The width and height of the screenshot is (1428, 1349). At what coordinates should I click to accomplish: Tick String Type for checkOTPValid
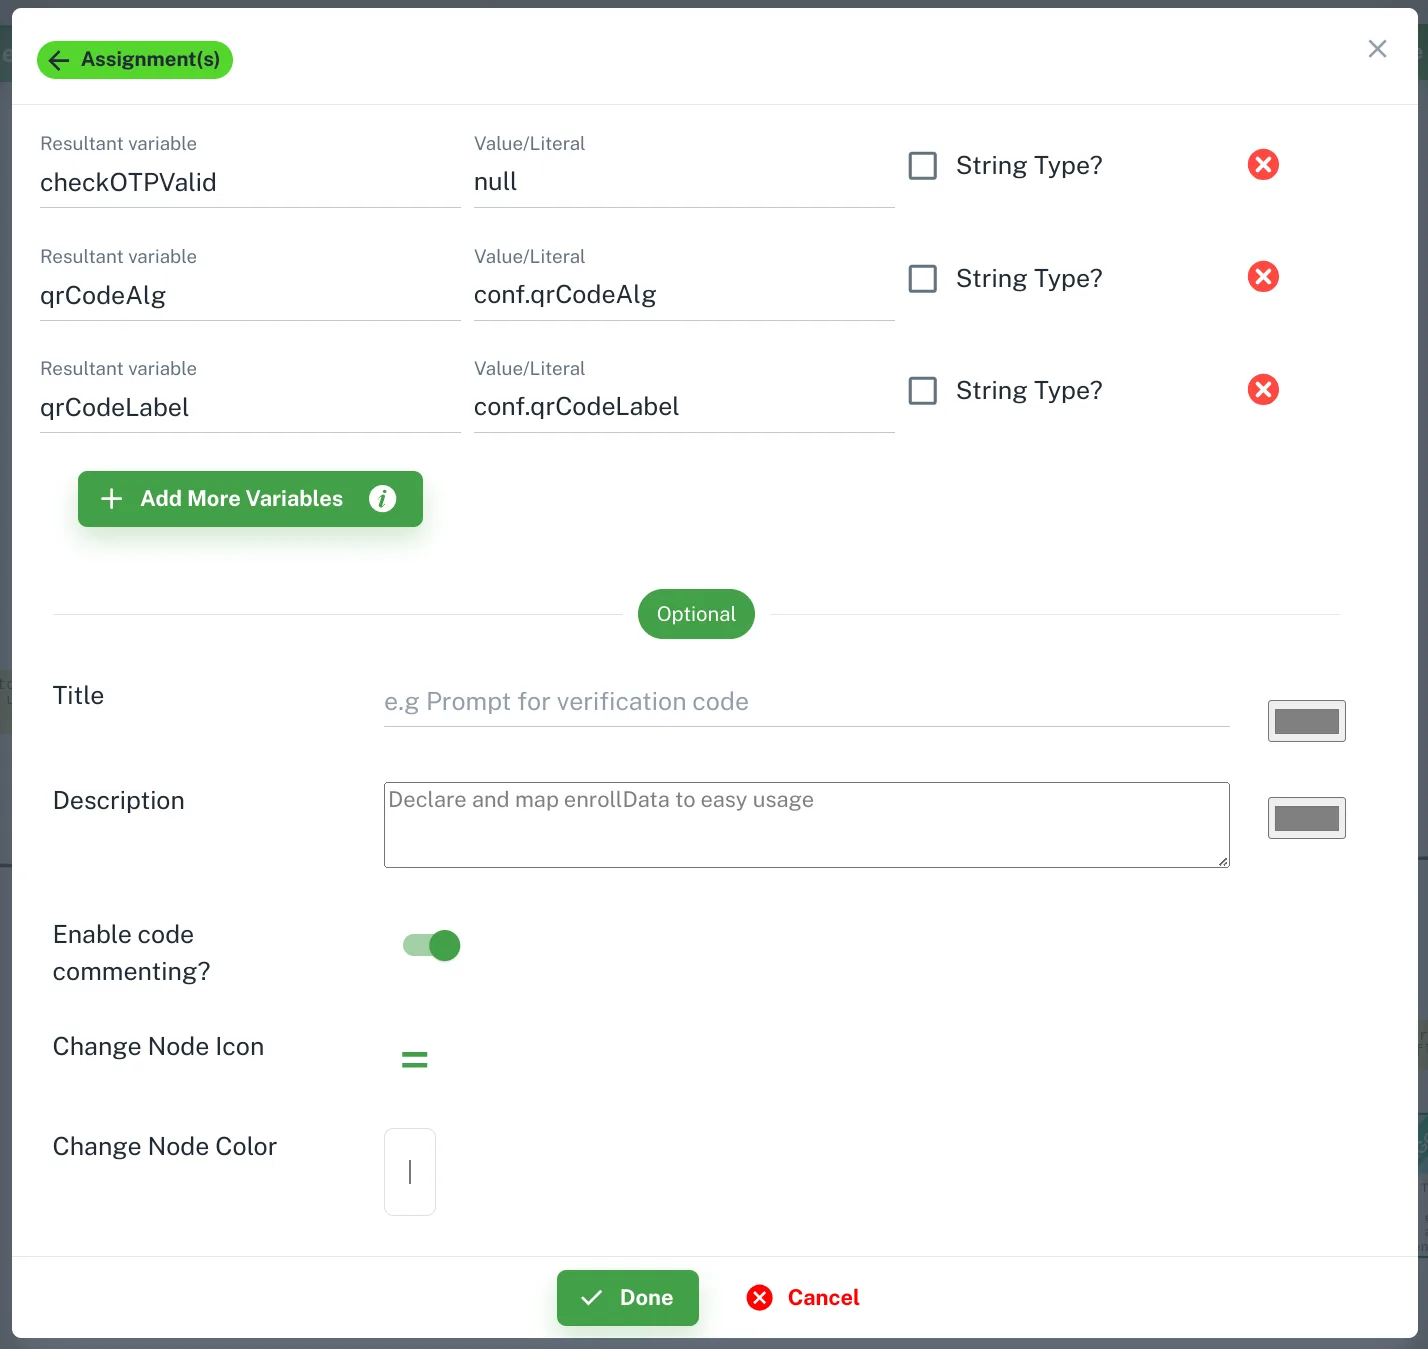point(922,165)
